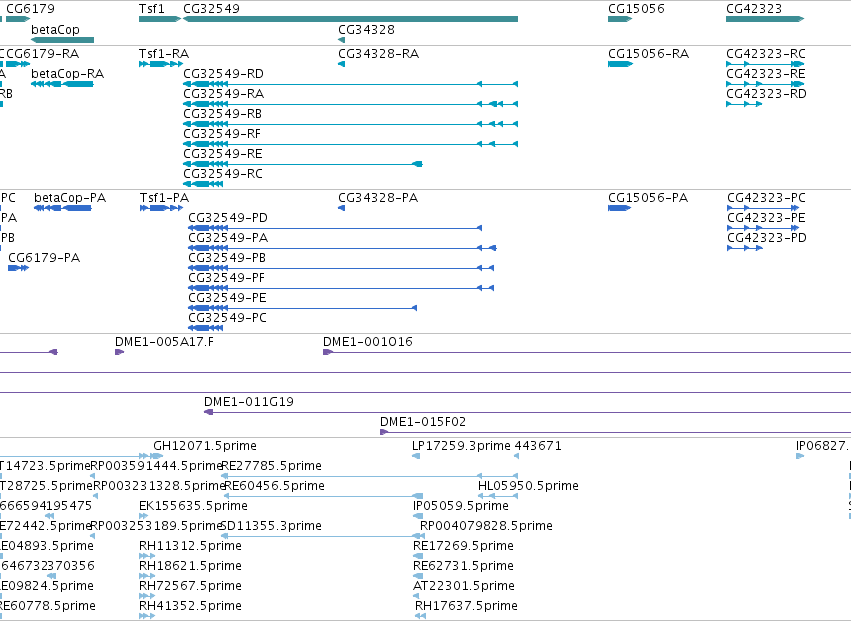The width and height of the screenshot is (851, 621).
Task: Click the SD11355.3prime EST label
Action: click(x=271, y=527)
